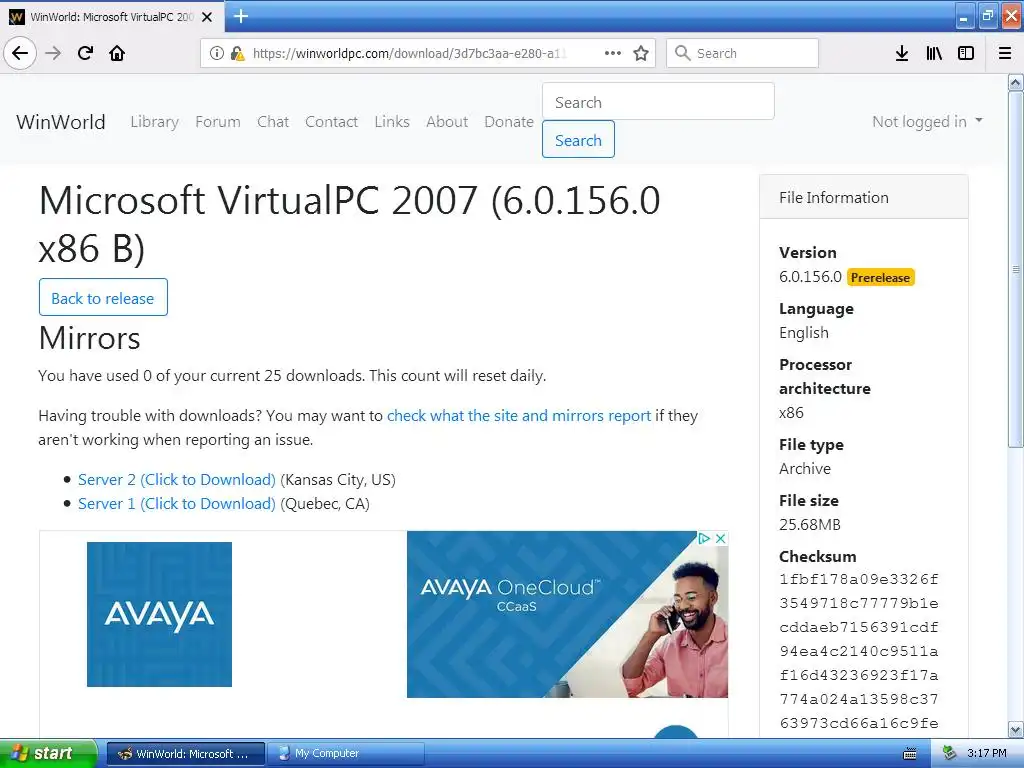Open the browser home page

pyautogui.click(x=117, y=53)
